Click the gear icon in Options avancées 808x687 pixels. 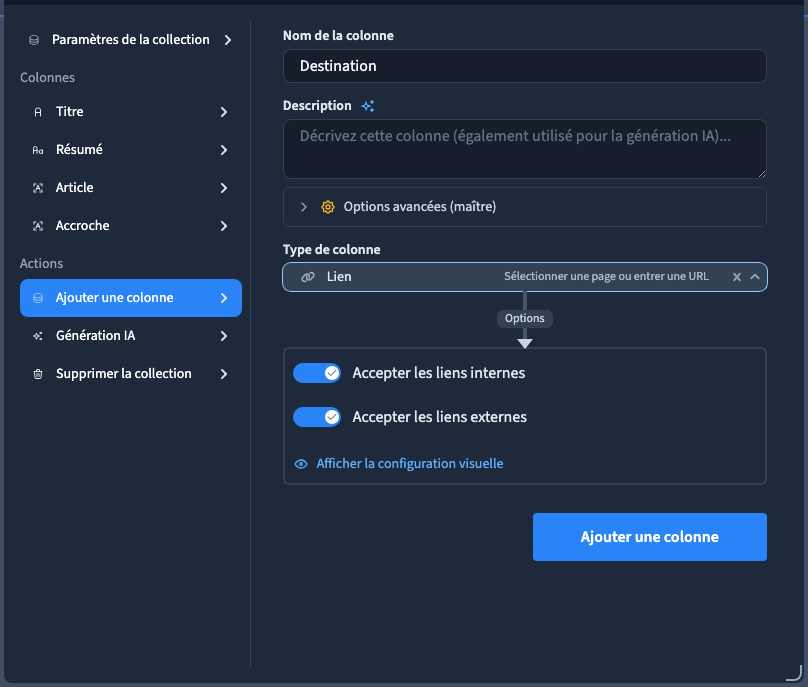(328, 207)
